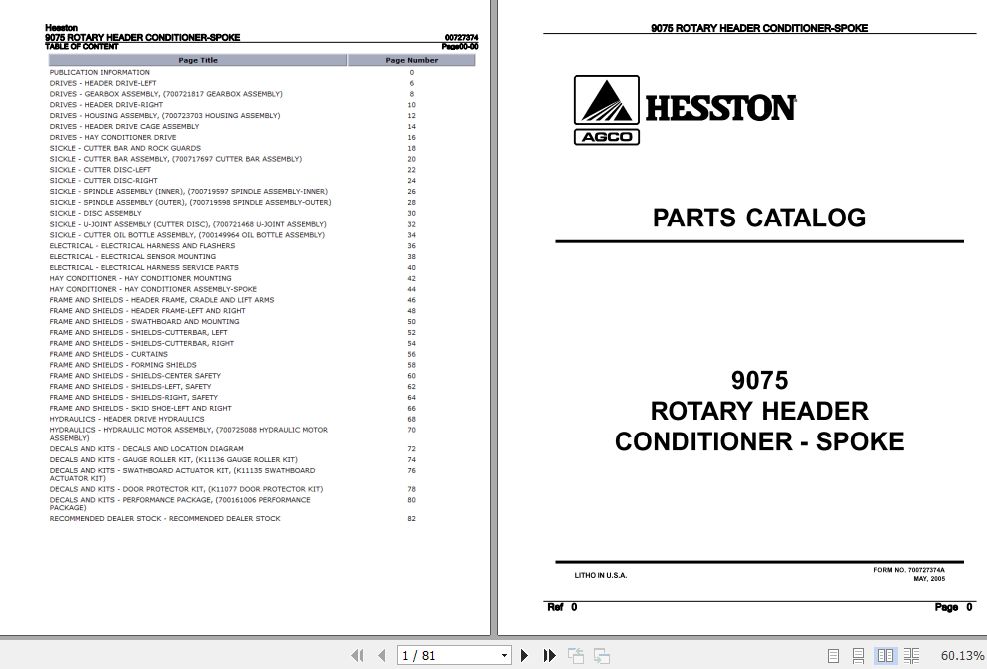Click the next view navigation icon
Image resolution: width=987 pixels, height=669 pixels.
pyautogui.click(x=602, y=655)
